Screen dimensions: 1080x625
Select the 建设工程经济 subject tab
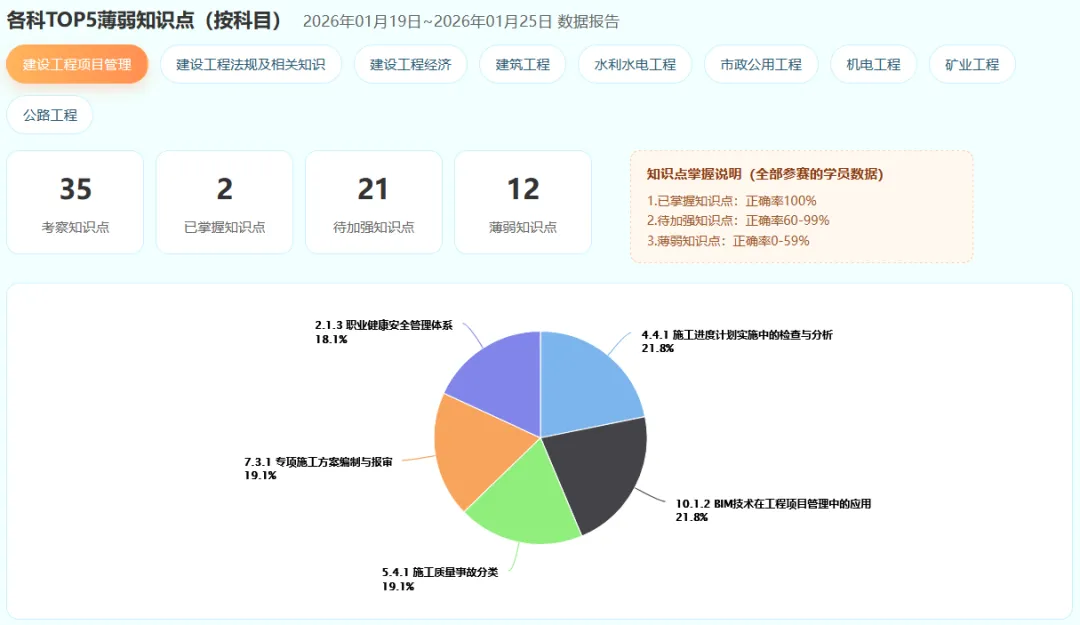pos(410,63)
